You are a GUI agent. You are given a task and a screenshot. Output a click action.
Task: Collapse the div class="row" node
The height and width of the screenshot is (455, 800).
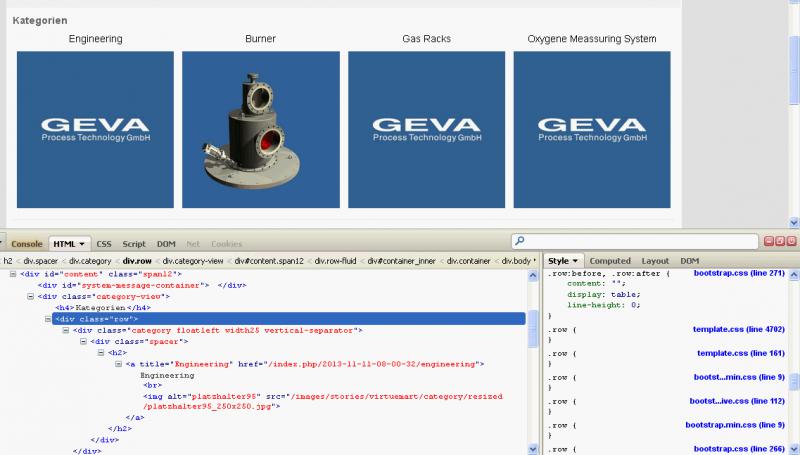pyautogui.click(x=50, y=319)
